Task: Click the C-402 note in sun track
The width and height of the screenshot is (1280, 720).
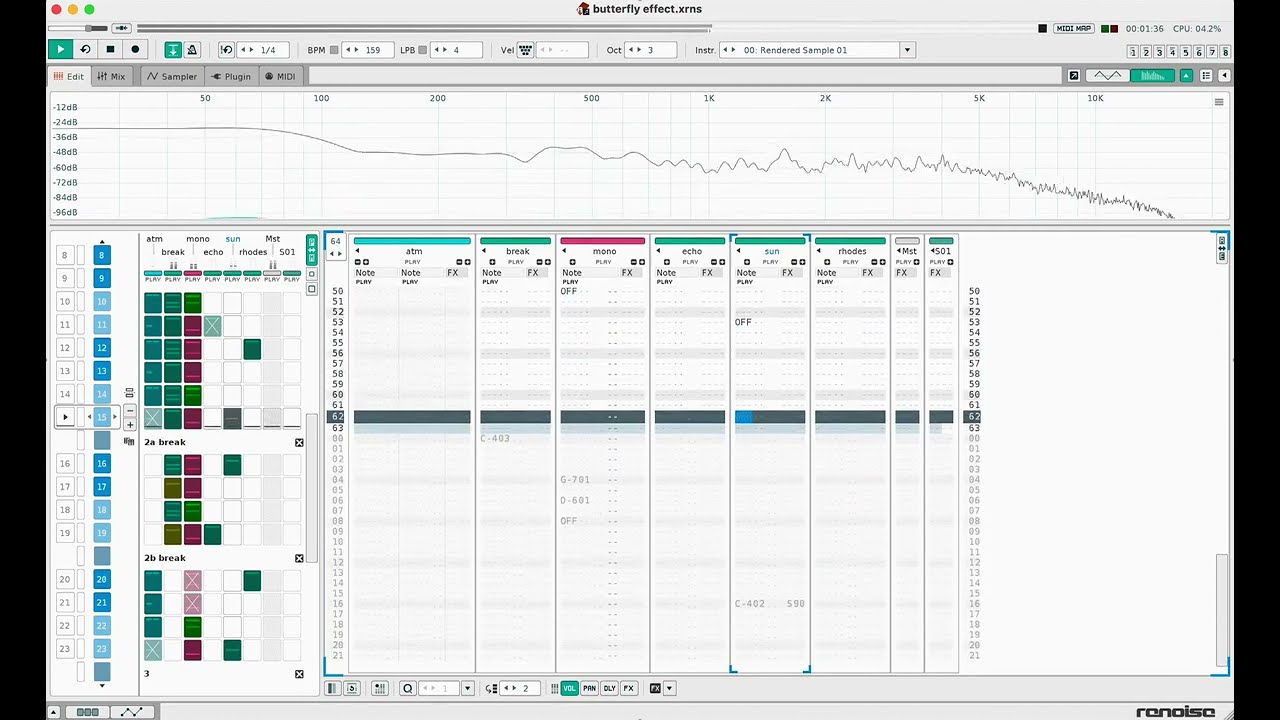Action: (749, 604)
